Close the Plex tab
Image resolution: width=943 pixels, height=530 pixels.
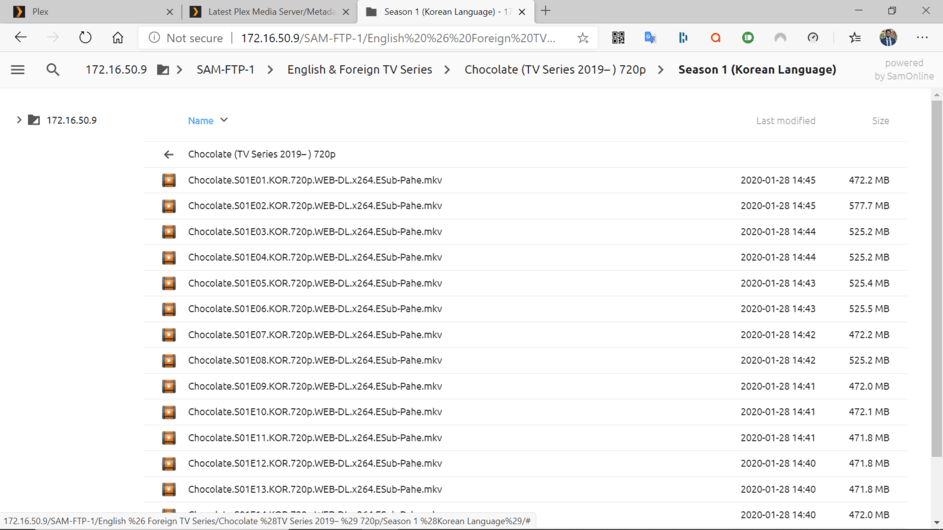point(169,11)
